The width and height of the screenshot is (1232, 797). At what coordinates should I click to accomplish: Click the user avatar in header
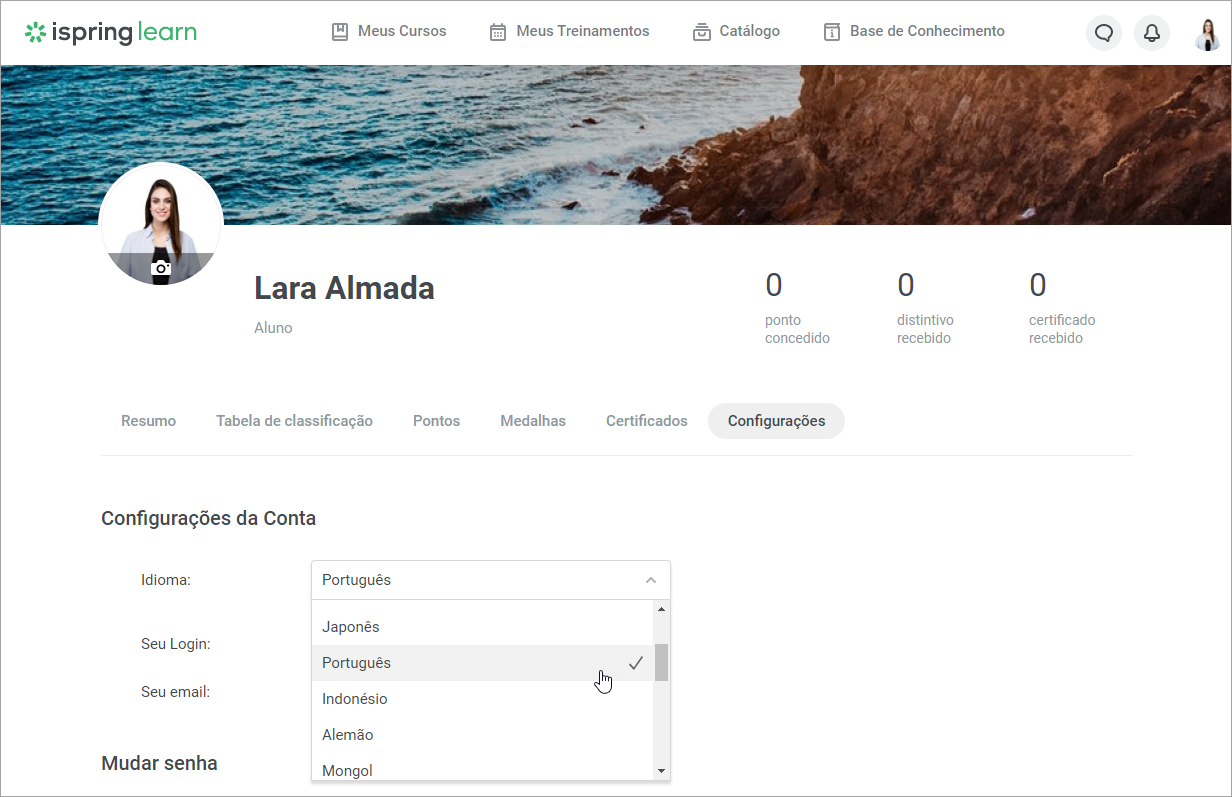pyautogui.click(x=1207, y=33)
